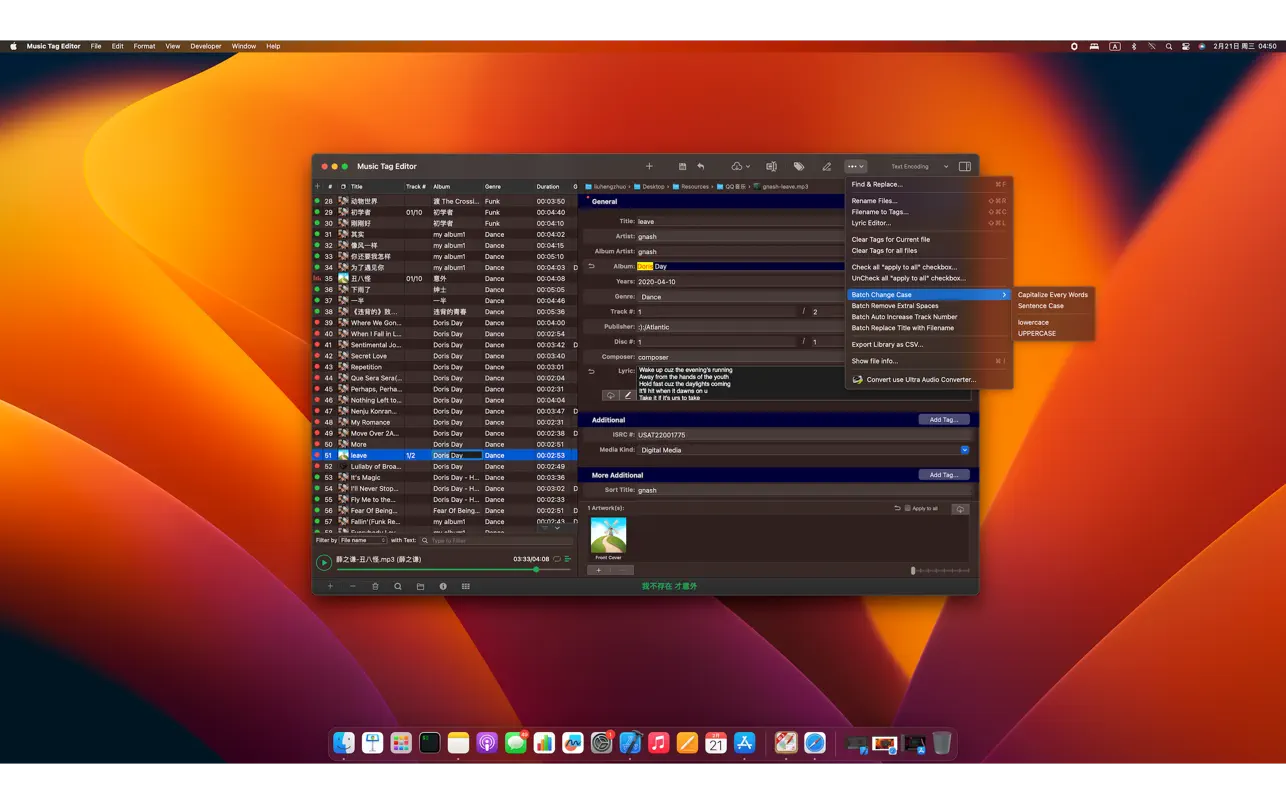Image resolution: width=1286 pixels, height=804 pixels.
Task: Click the trash icon in bottom bar
Action: [375, 587]
